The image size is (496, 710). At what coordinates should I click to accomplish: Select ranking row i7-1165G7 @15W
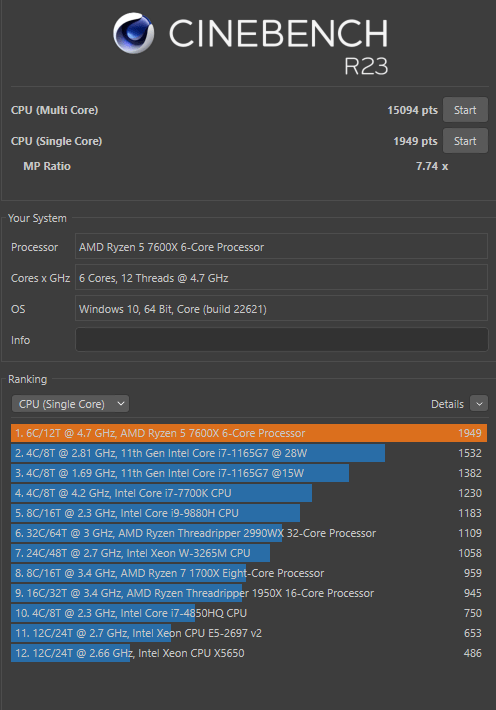click(x=249, y=473)
